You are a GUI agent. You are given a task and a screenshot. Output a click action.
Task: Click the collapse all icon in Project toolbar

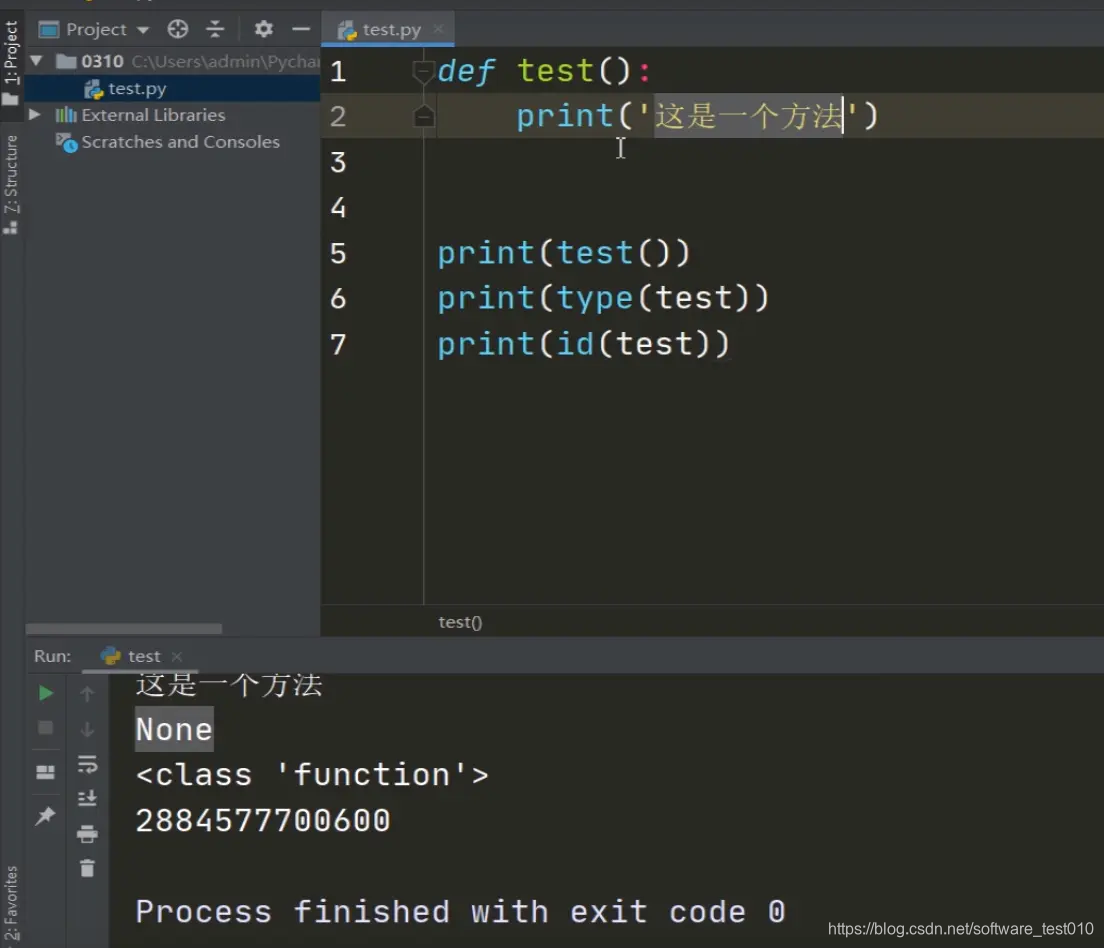[x=215, y=29]
